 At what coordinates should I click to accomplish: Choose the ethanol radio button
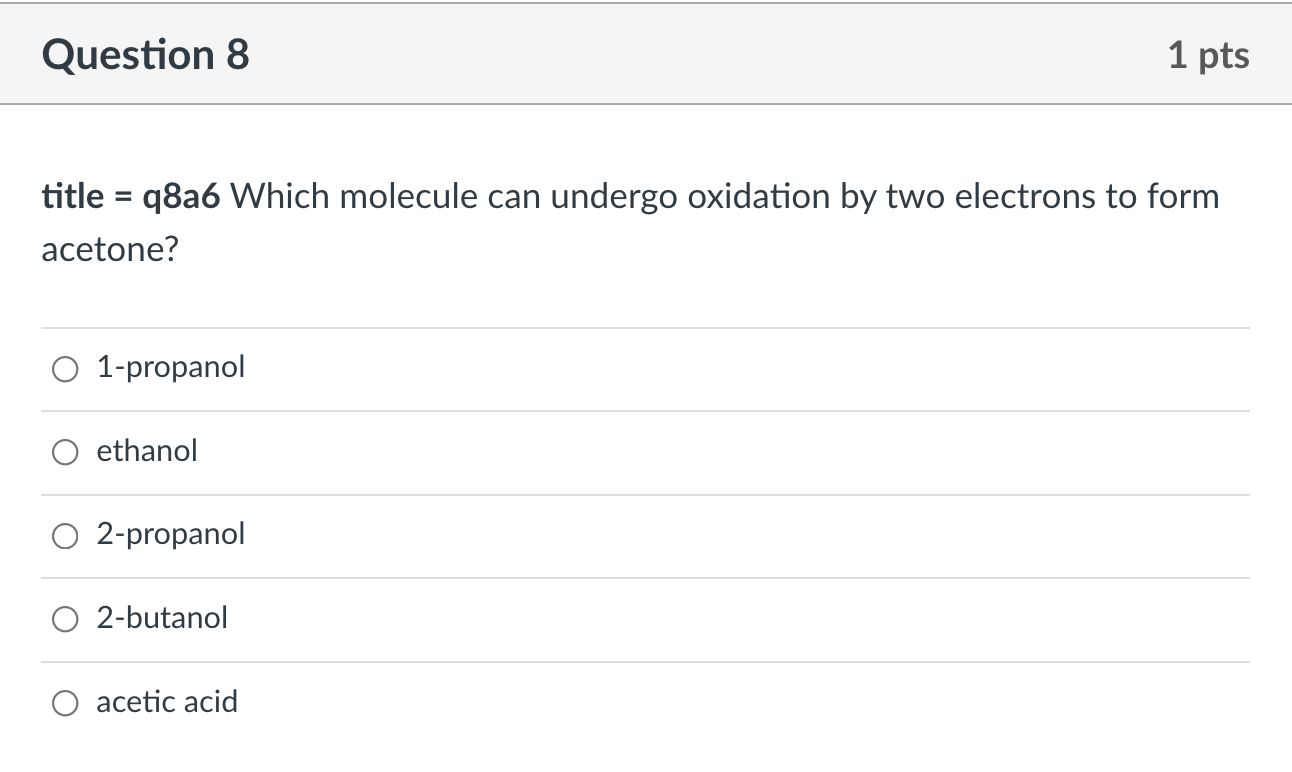[x=65, y=453]
